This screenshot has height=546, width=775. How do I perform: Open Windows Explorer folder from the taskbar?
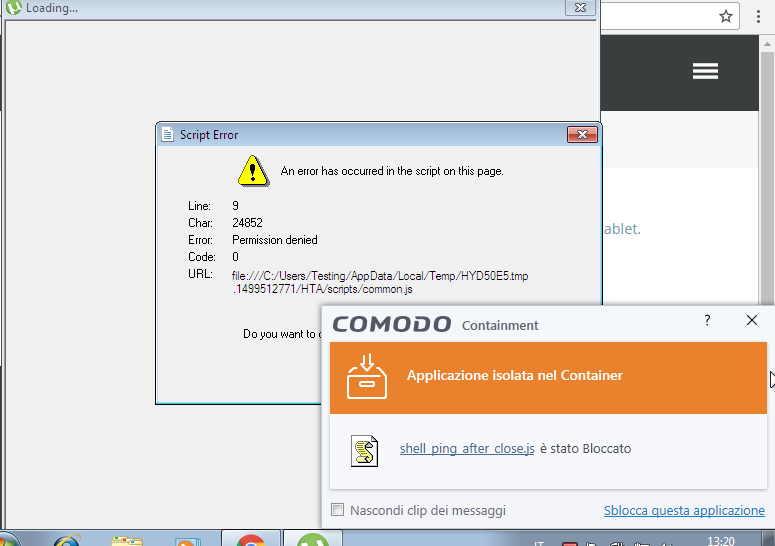(127, 541)
